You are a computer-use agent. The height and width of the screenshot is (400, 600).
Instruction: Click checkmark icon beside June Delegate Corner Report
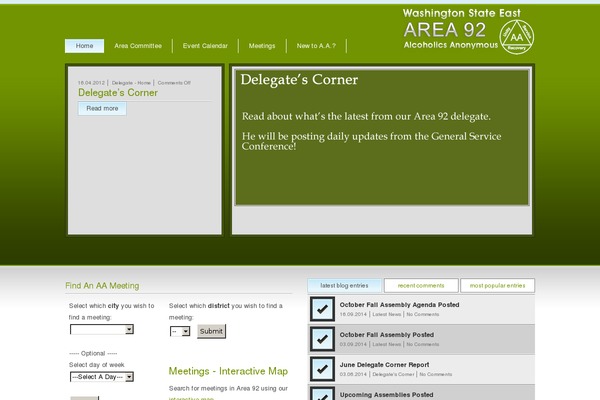pos(322,369)
